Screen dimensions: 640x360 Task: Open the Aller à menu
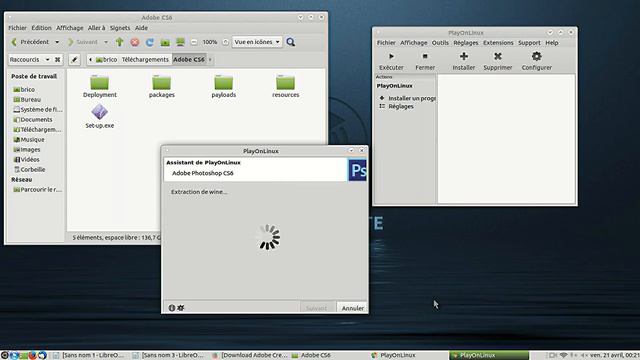pos(96,28)
